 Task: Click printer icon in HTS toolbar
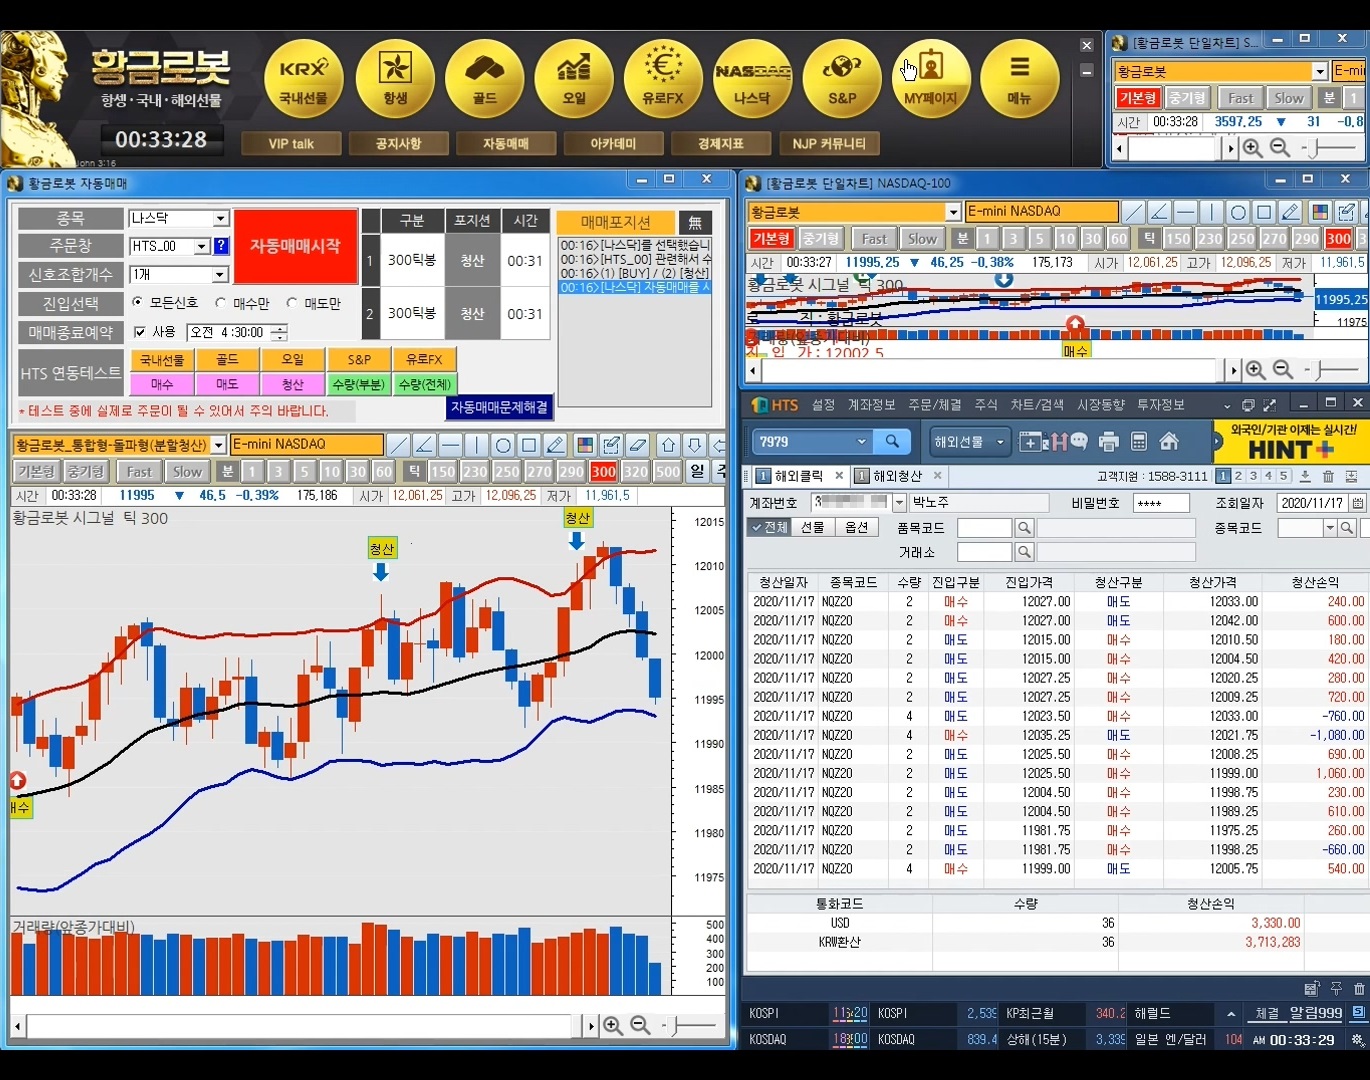pos(1108,442)
